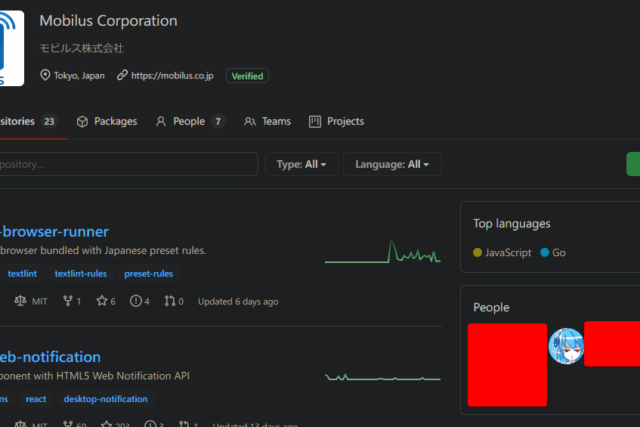This screenshot has width=640, height=427.
Task: Select the desktop-notification topic tag
Action: tap(106, 399)
